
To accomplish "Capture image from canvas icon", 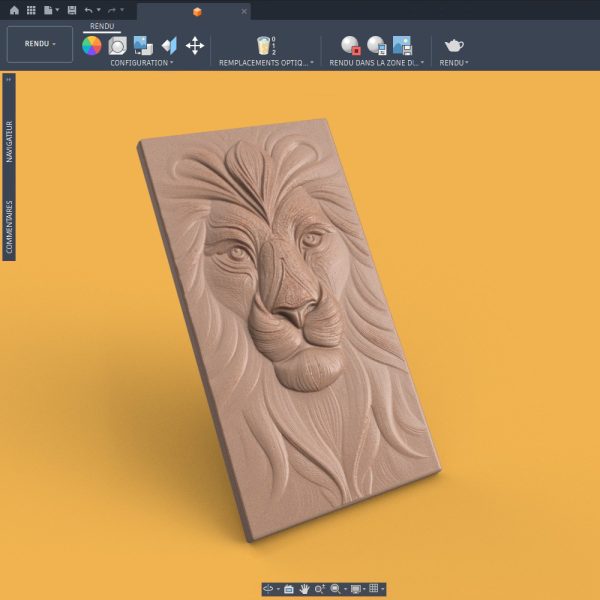I will 403,46.
